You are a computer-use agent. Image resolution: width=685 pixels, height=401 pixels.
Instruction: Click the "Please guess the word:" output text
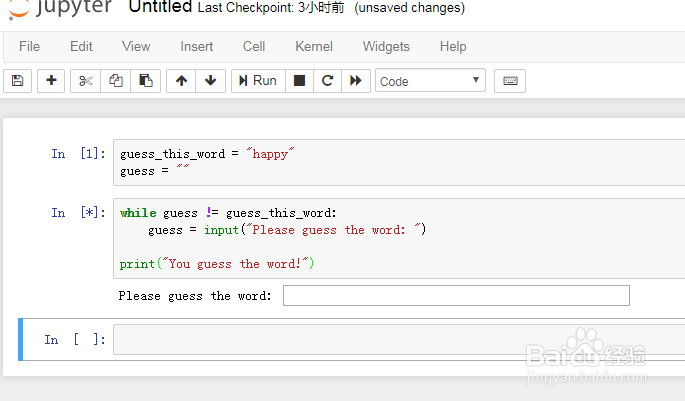pos(195,296)
